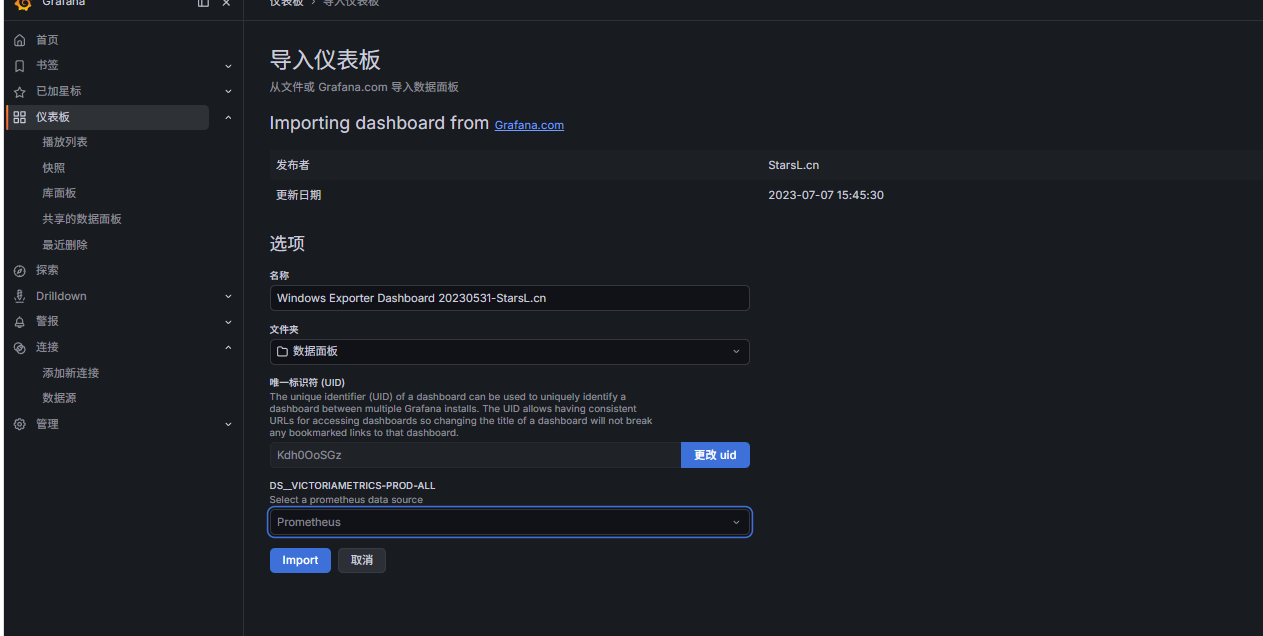Screen dimensions: 1263x636
Task: Open Drilldown in the sidebar
Action: tap(61, 296)
